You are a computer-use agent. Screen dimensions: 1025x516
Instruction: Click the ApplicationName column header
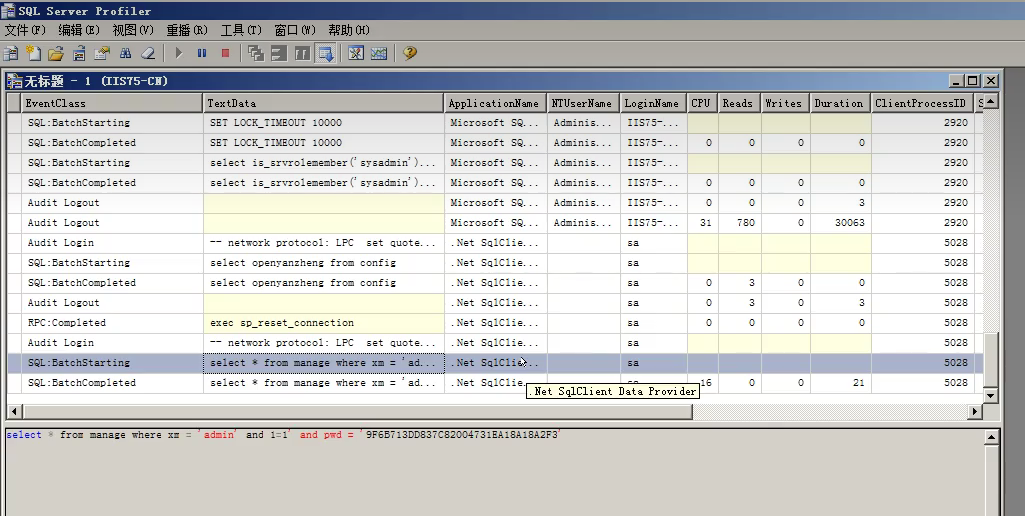click(x=496, y=103)
